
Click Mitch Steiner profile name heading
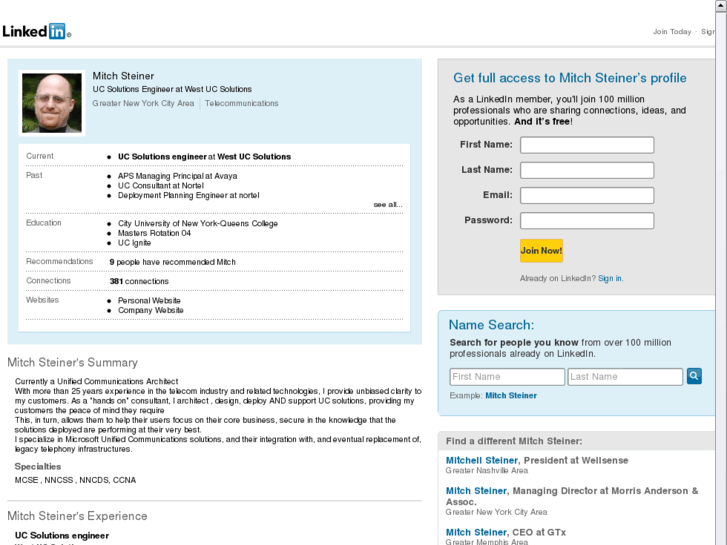[123, 76]
